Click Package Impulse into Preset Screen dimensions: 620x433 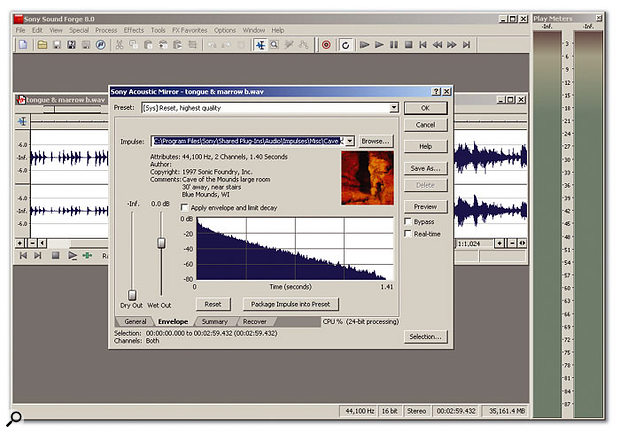click(x=291, y=304)
